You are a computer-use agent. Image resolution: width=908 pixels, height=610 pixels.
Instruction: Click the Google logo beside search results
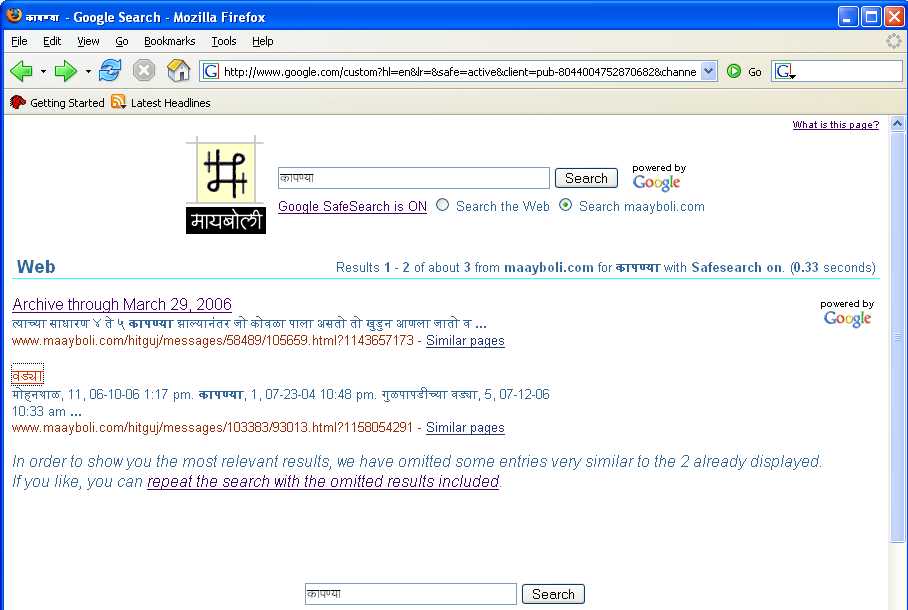[847, 319]
